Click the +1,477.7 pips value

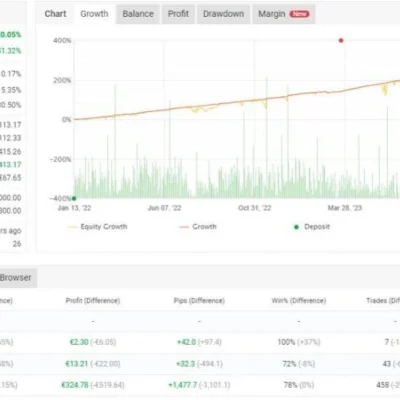[x=183, y=385]
